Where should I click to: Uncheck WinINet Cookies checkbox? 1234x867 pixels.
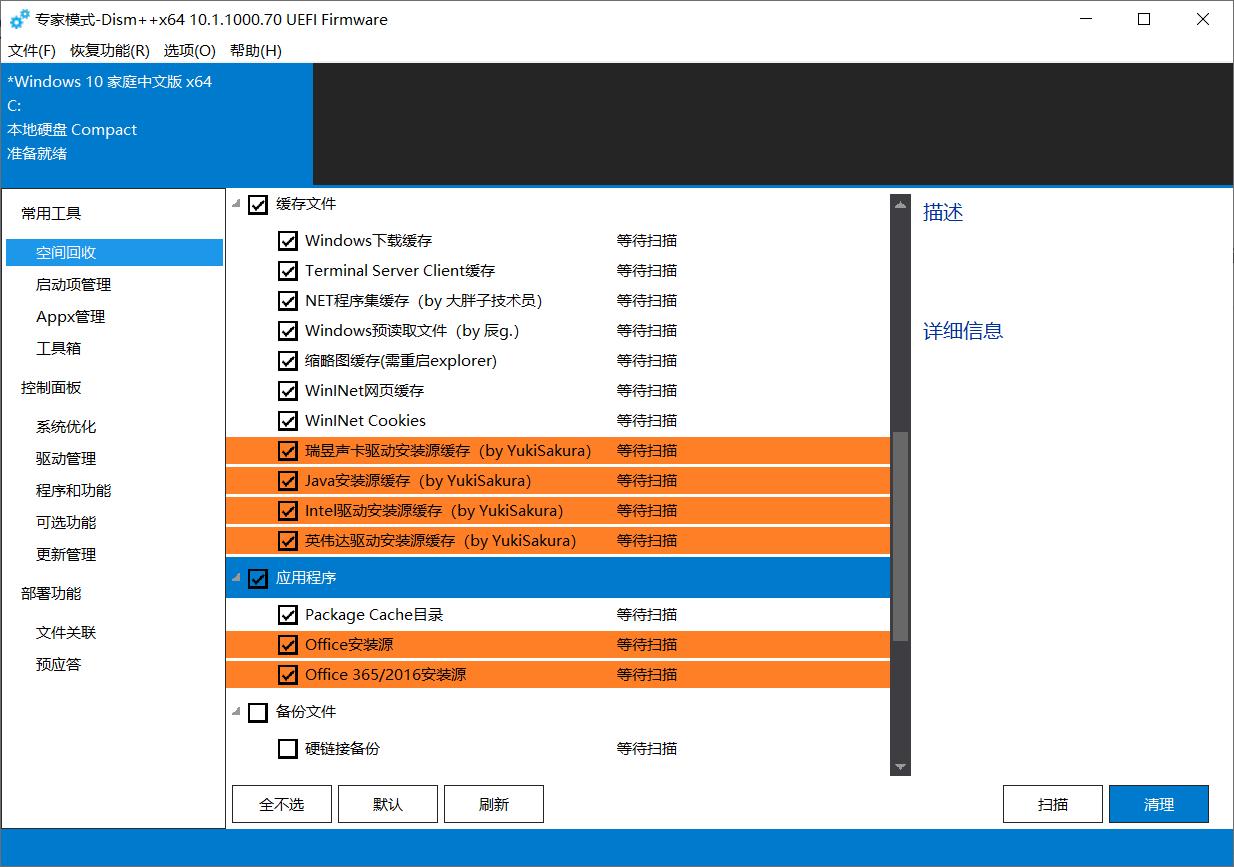[288, 421]
